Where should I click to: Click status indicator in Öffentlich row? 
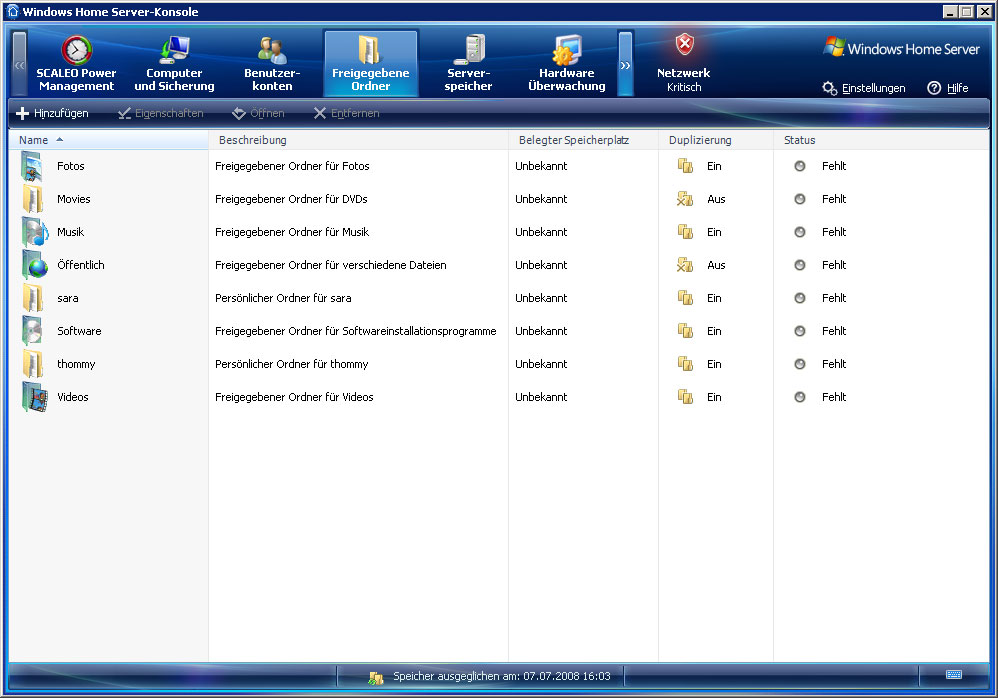tap(800, 265)
